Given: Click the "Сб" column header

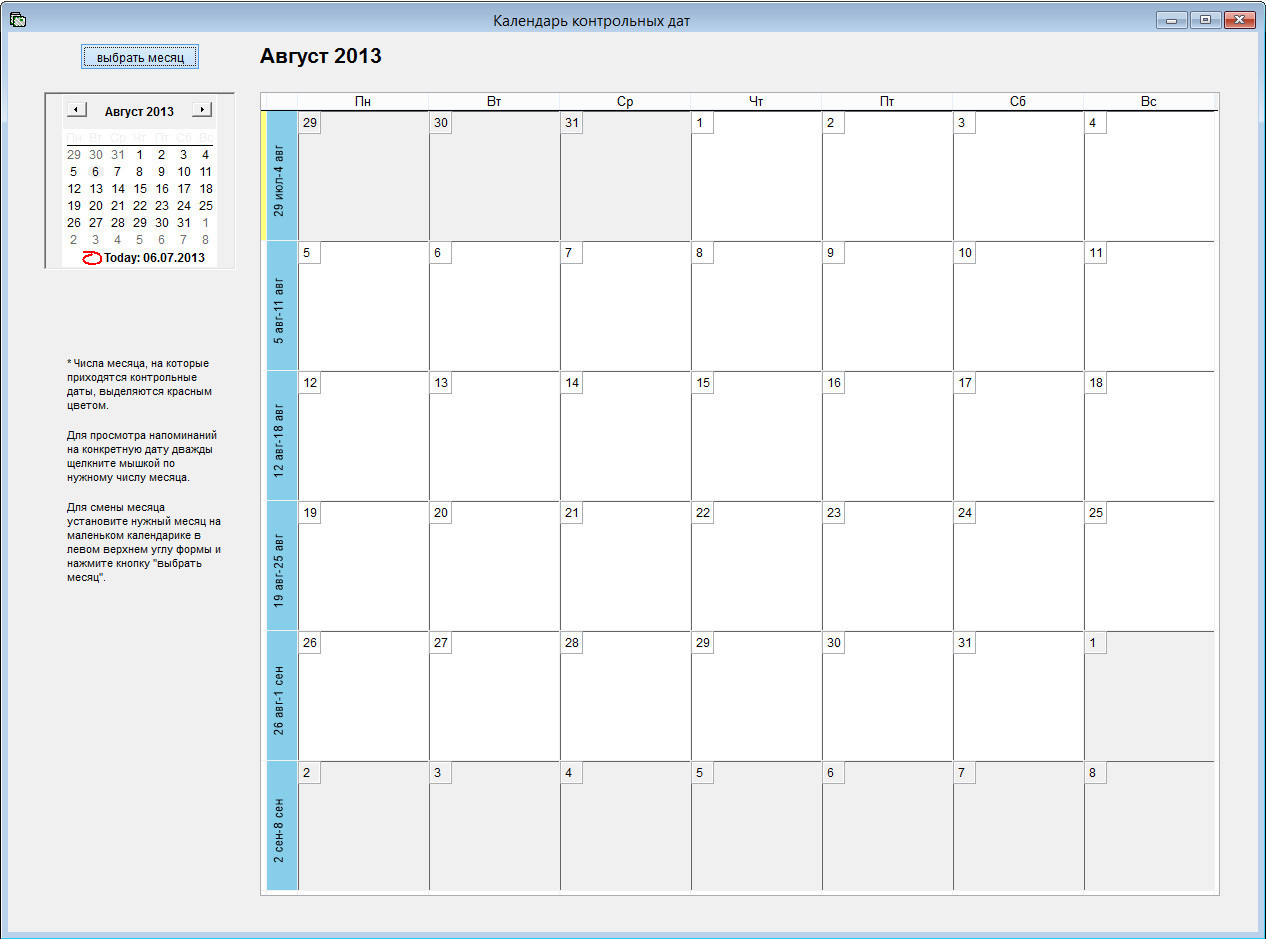Looking at the screenshot, I should [x=1018, y=102].
